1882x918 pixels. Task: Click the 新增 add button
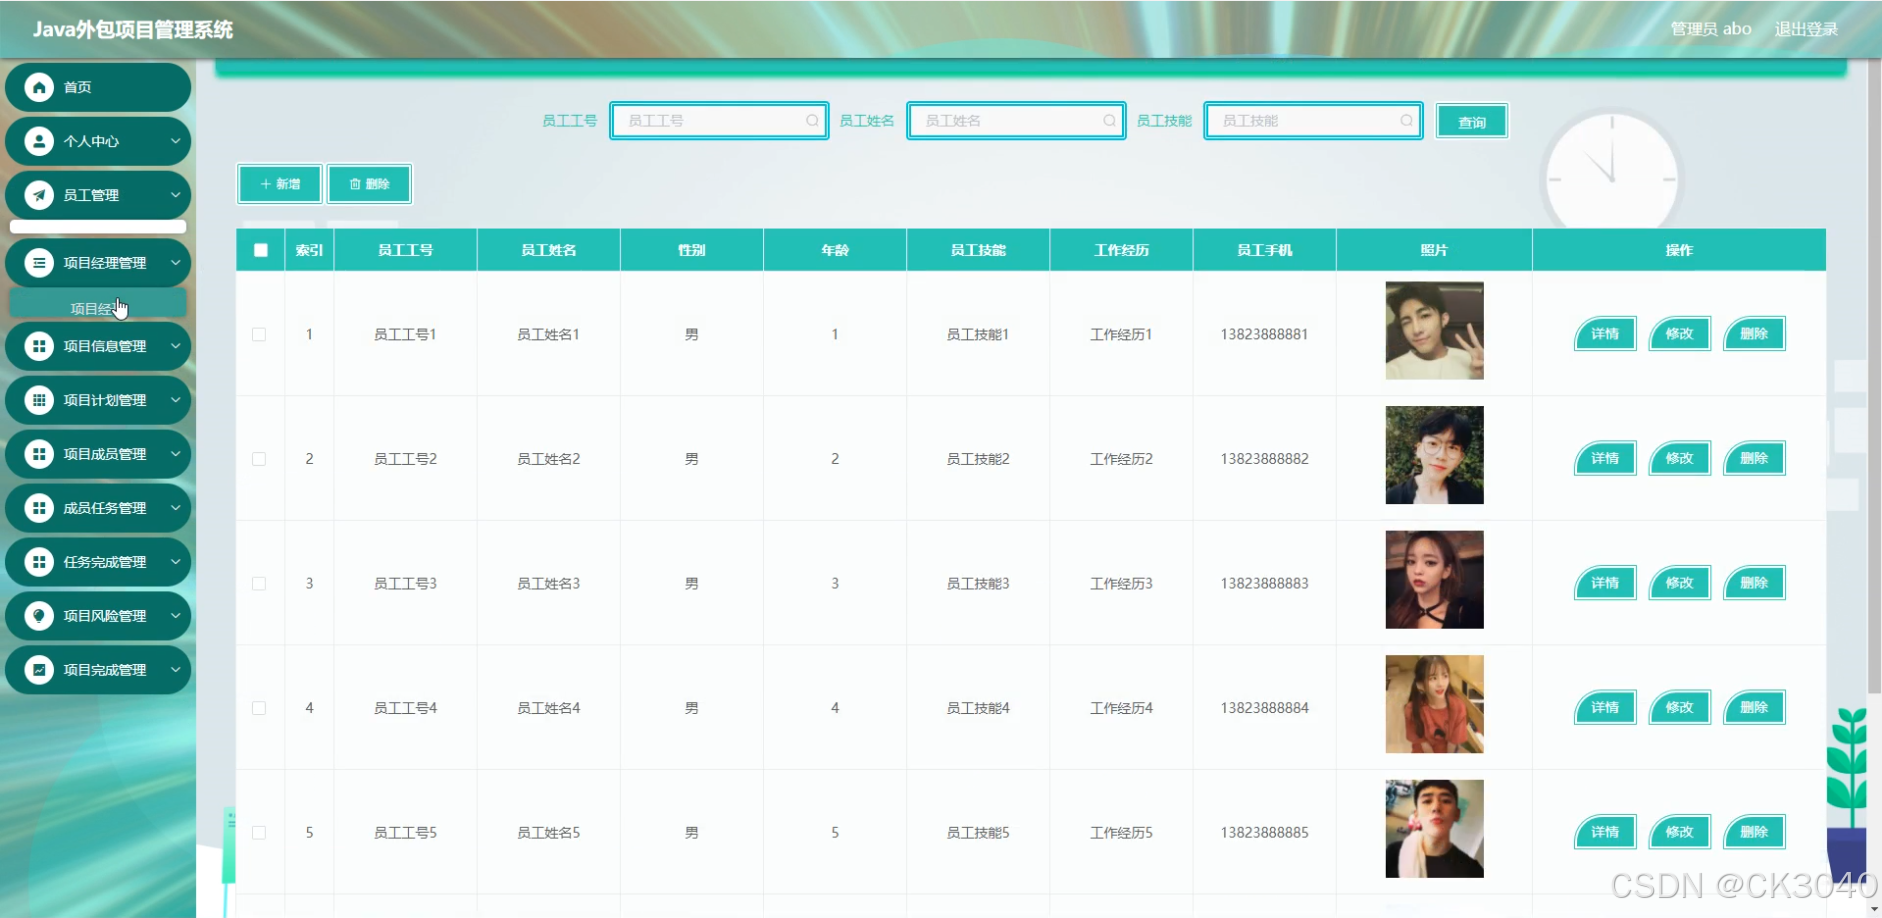tap(280, 184)
